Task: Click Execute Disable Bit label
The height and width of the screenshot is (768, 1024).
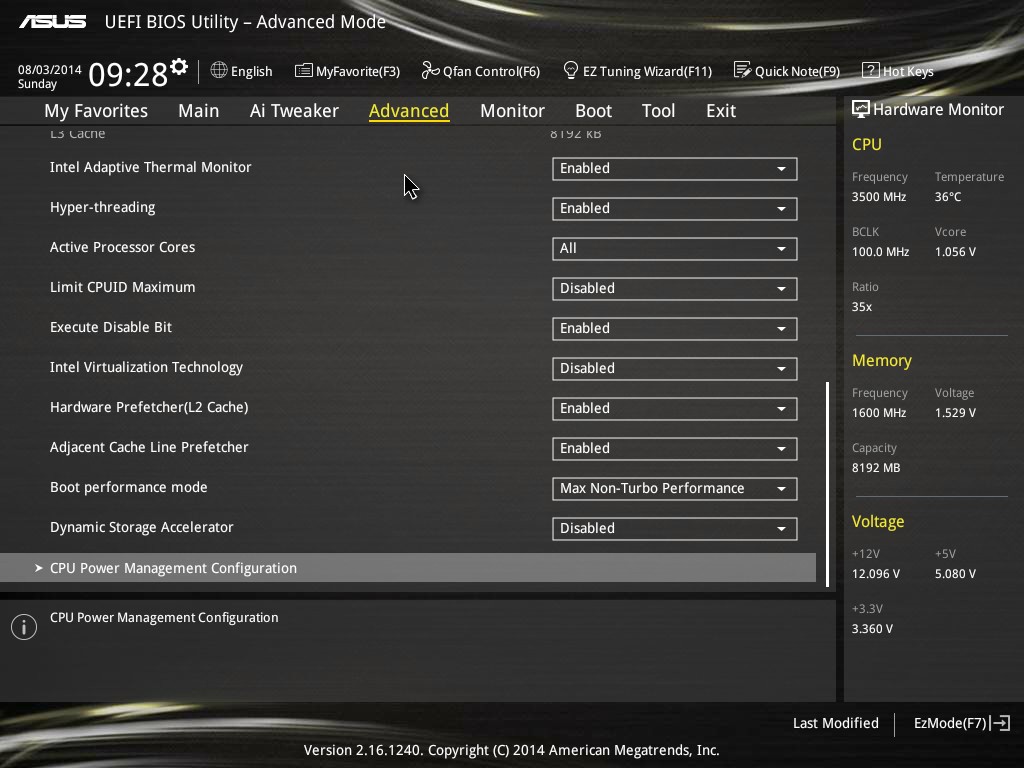Action: pos(111,327)
